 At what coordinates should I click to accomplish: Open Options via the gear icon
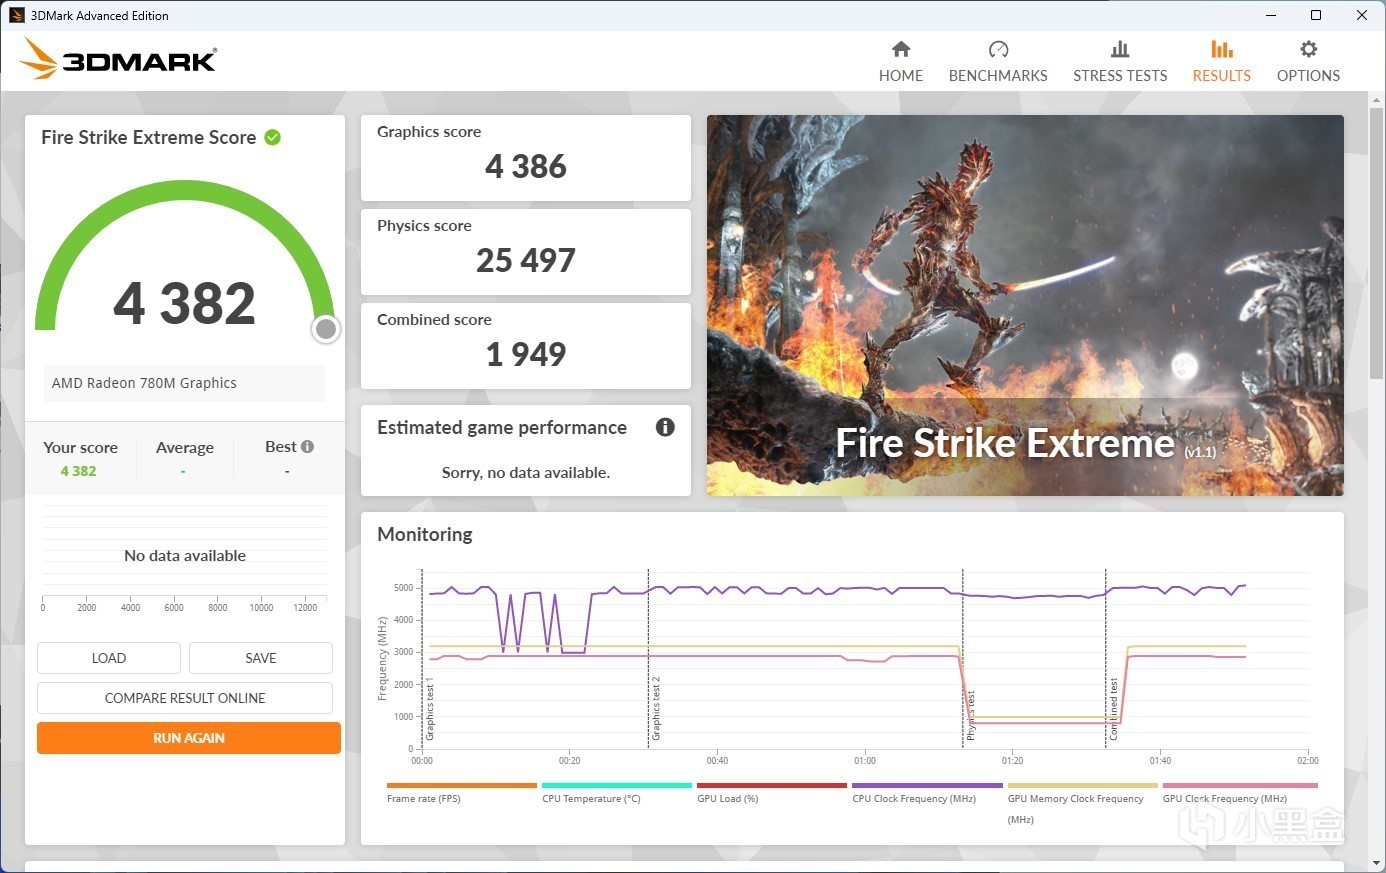[1308, 49]
